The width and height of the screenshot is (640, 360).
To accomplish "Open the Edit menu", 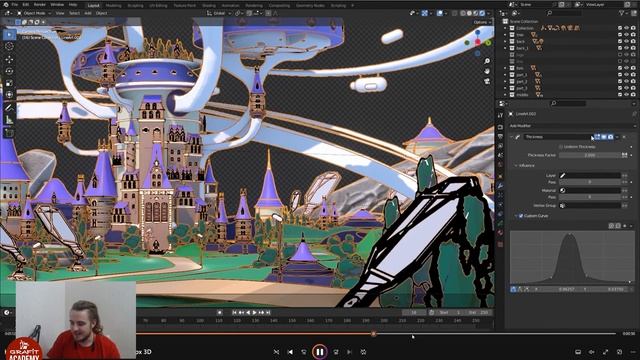I will pos(26,4).
